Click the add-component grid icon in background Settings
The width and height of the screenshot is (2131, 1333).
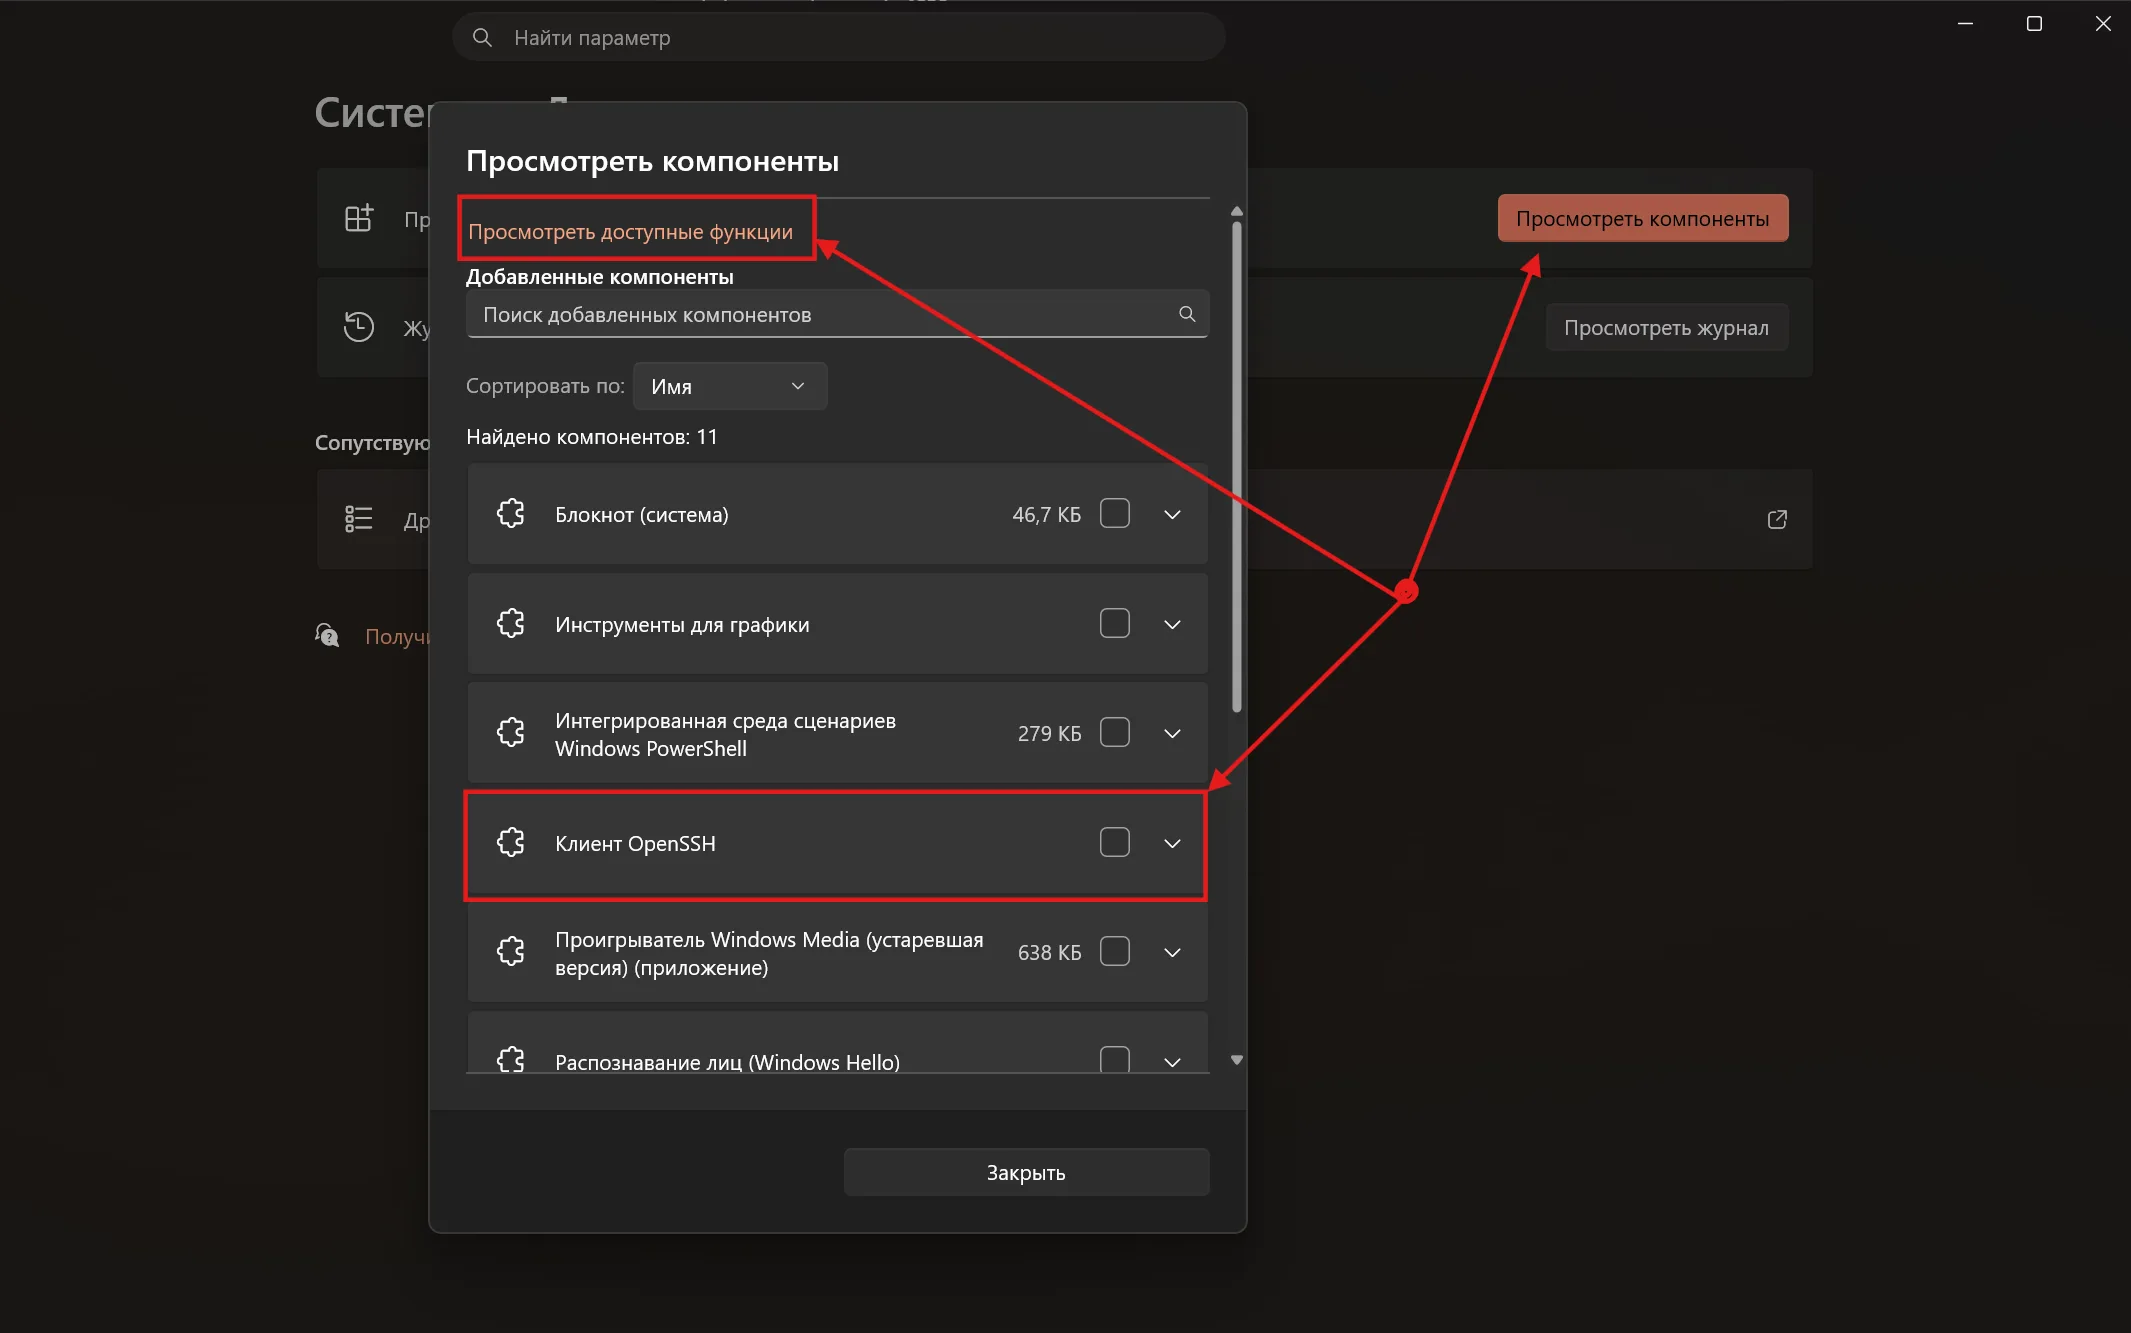(x=359, y=218)
